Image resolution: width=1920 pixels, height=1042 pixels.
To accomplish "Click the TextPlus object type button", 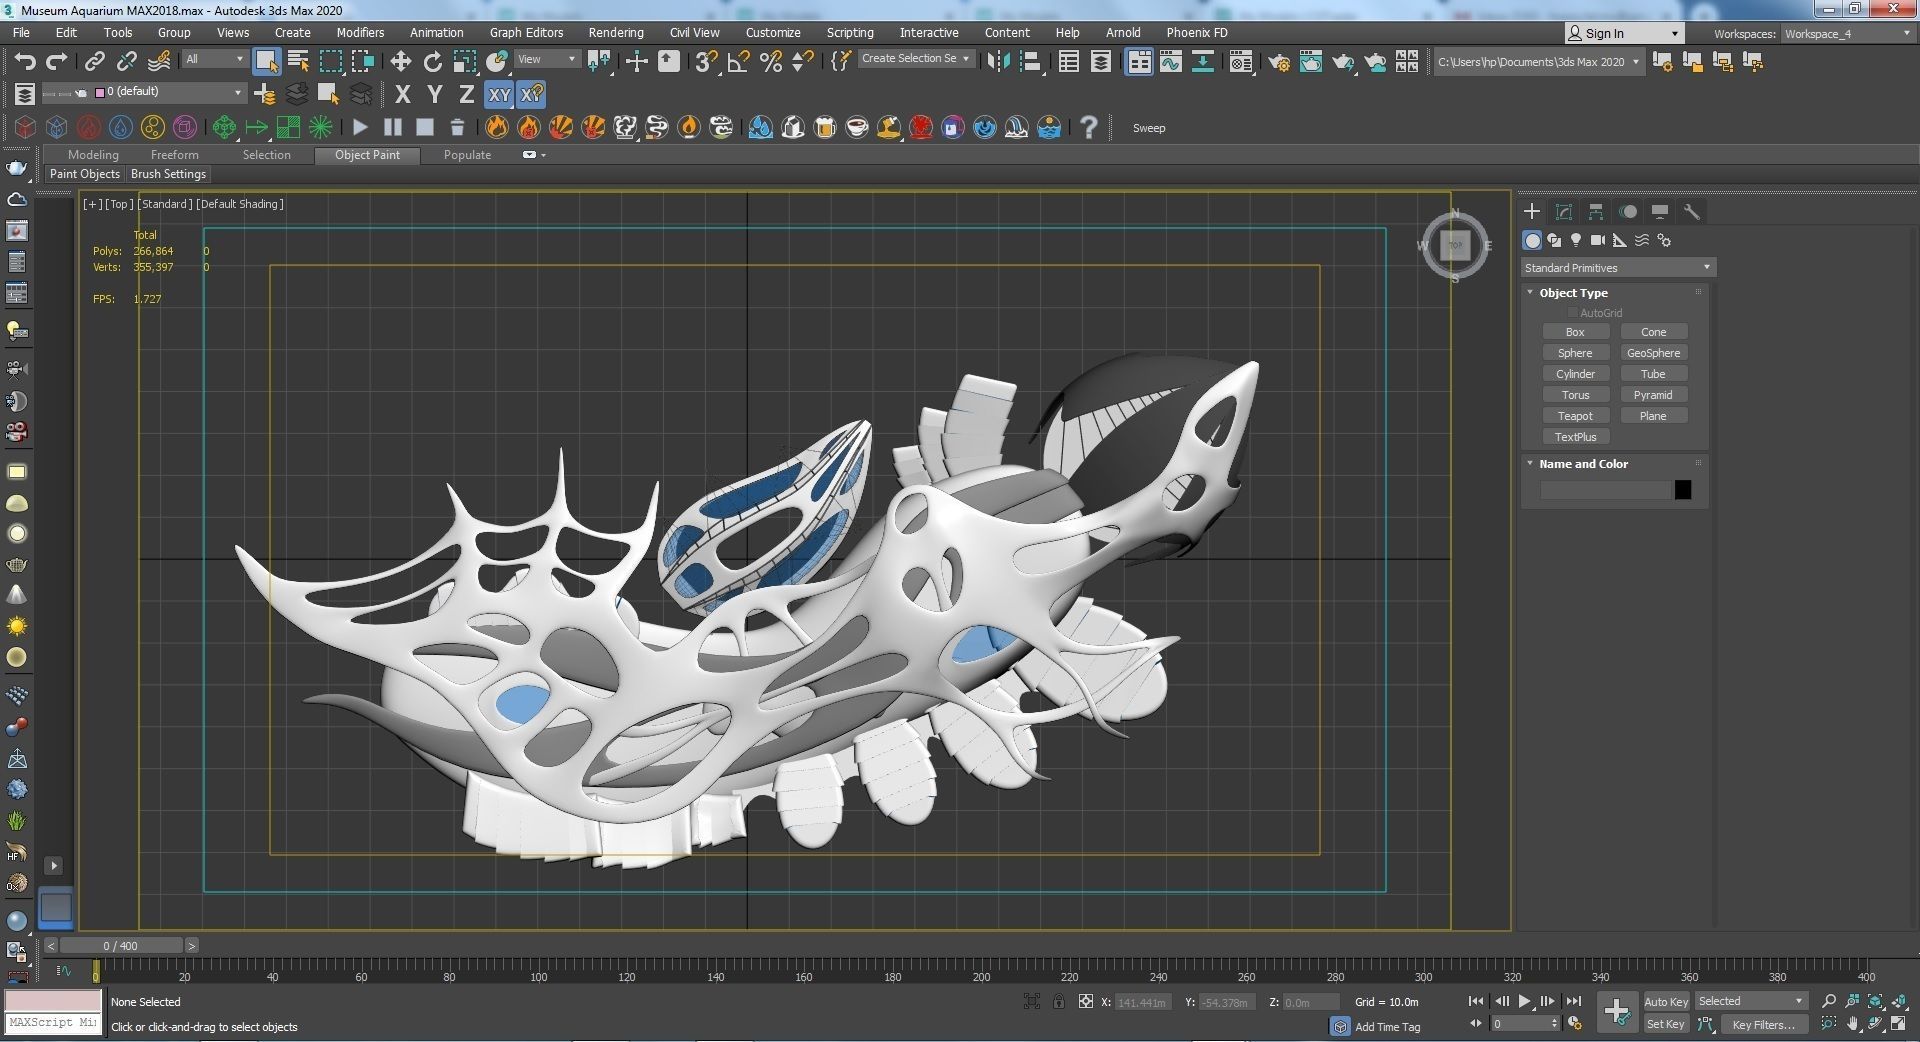I will pos(1575,437).
